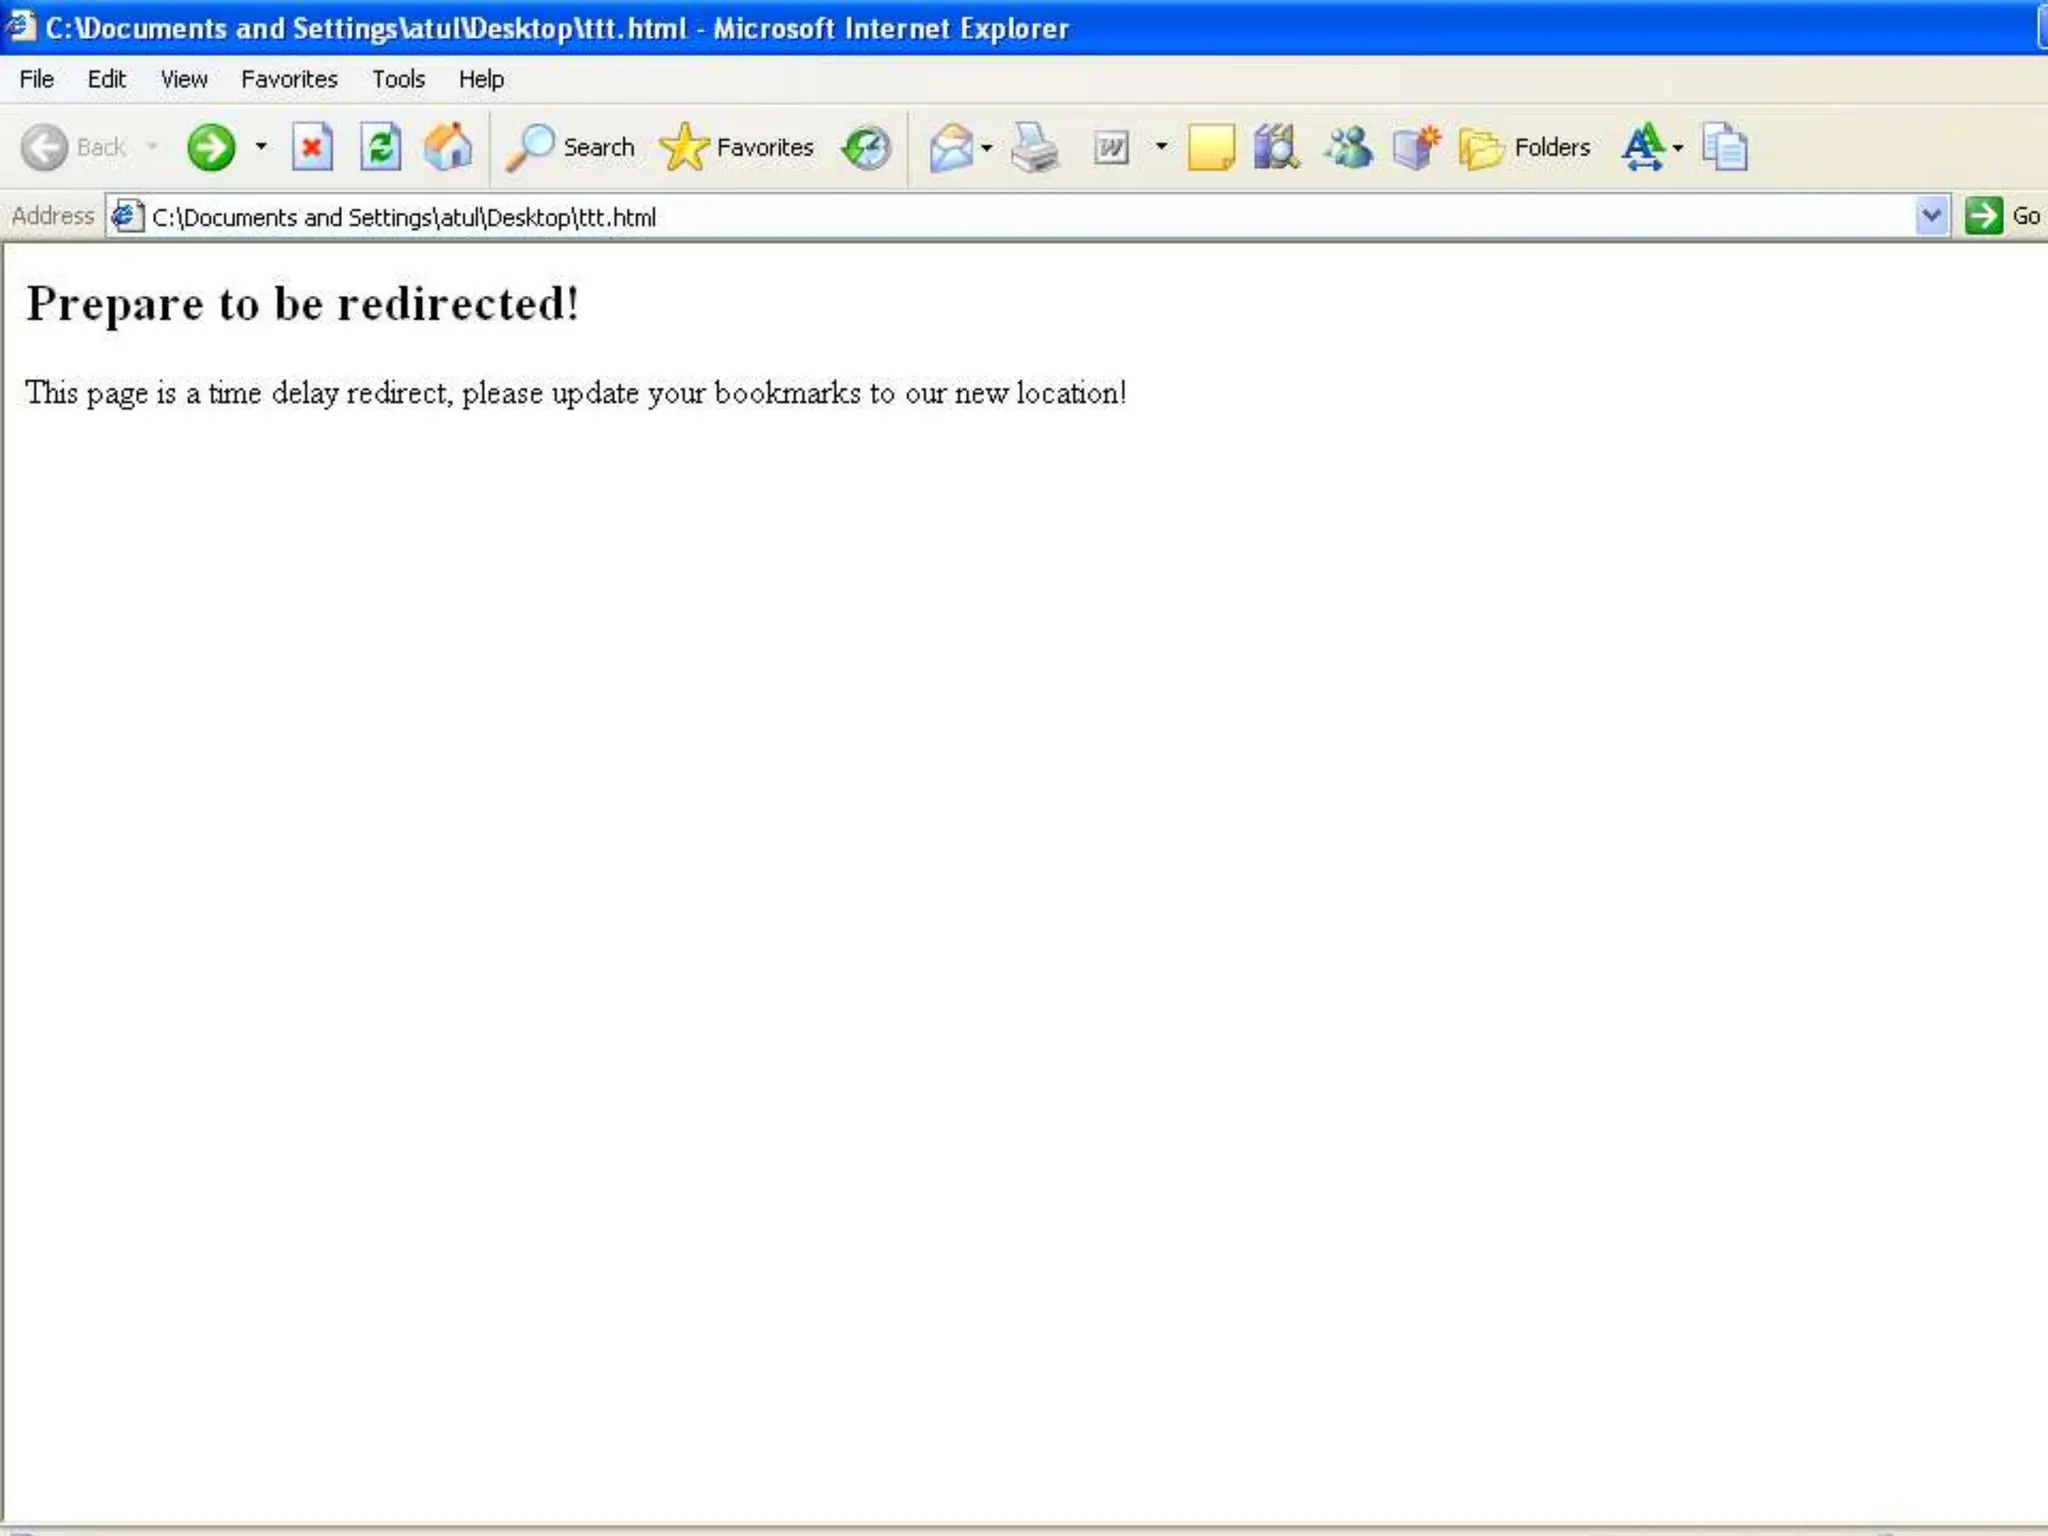Open the View menu
The image size is (2048, 1536).
point(184,79)
